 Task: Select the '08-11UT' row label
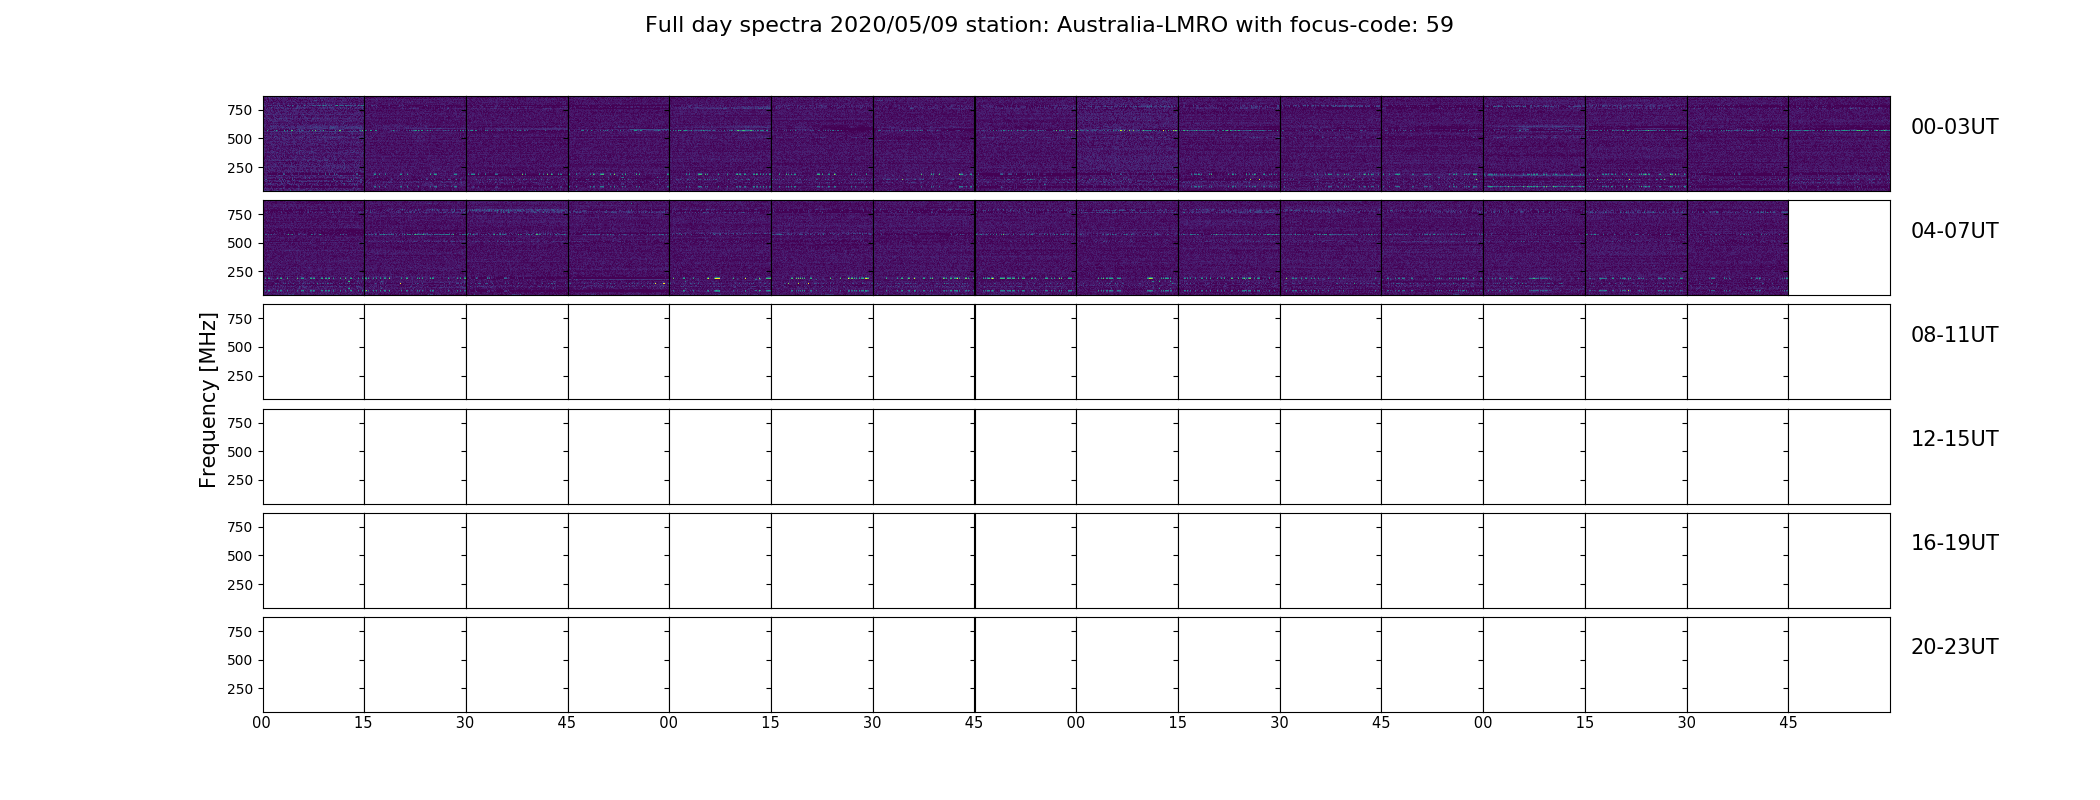pos(1954,335)
